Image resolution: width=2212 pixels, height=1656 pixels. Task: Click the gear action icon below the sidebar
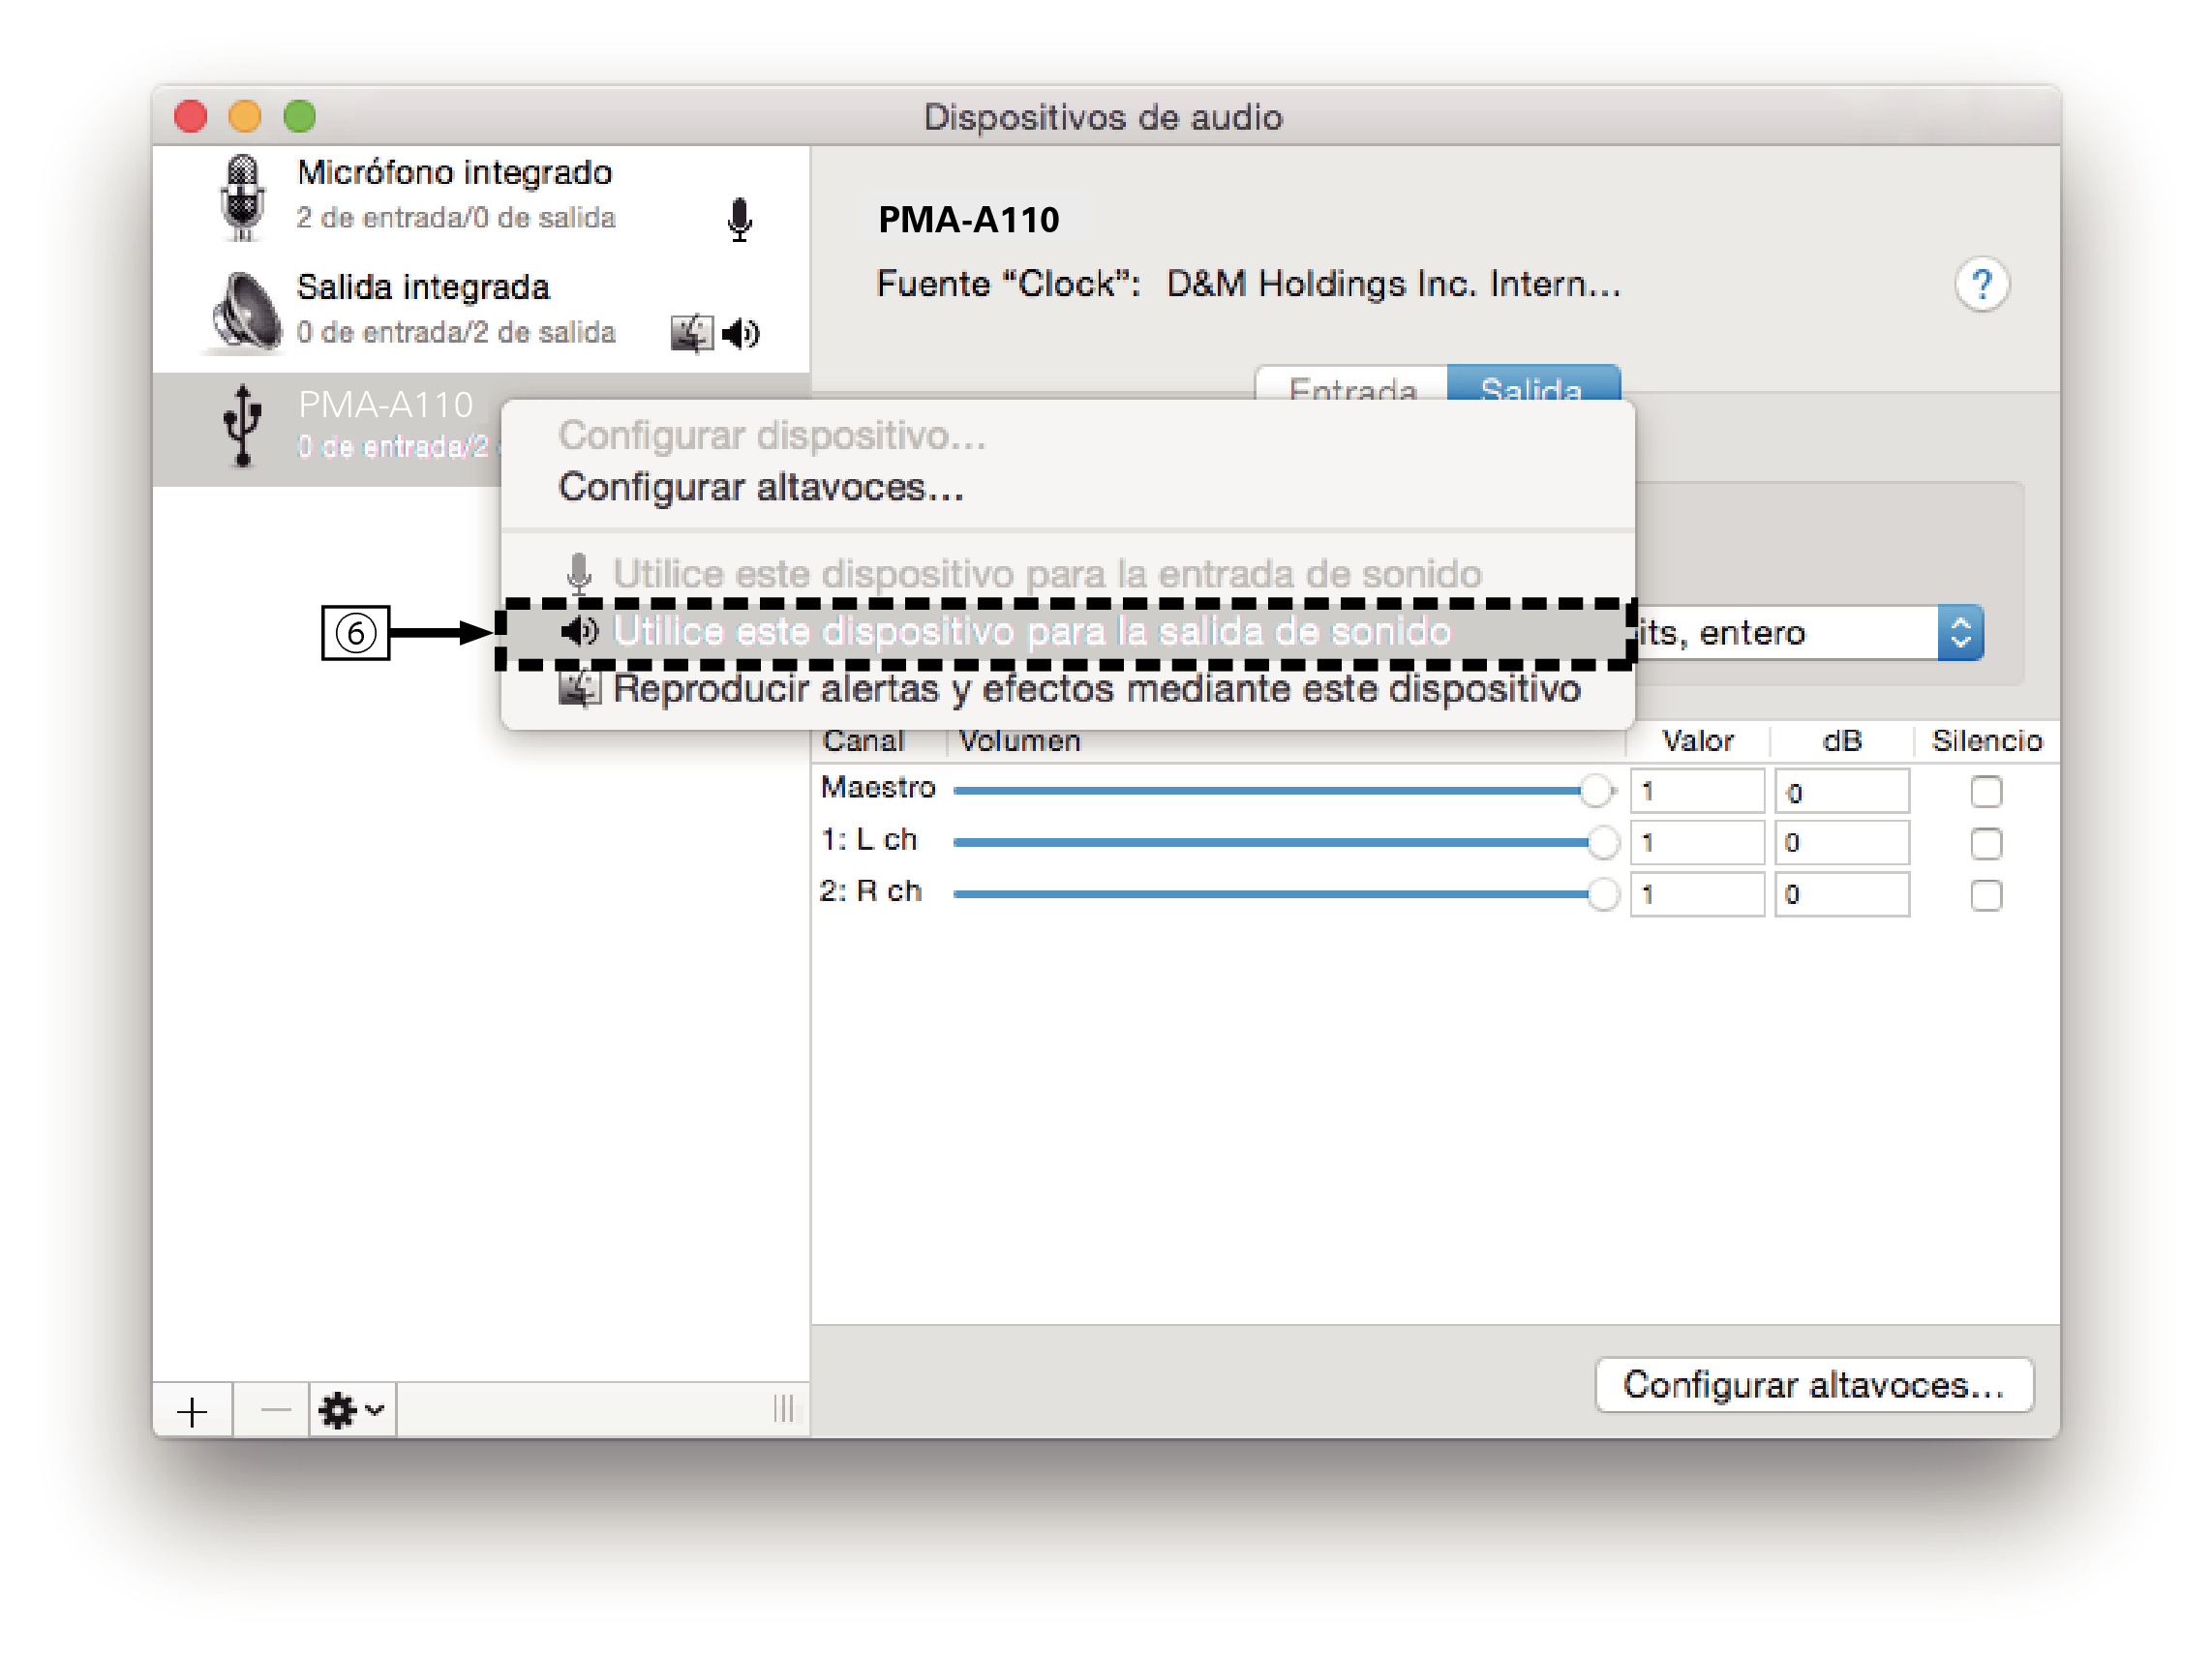[338, 1410]
